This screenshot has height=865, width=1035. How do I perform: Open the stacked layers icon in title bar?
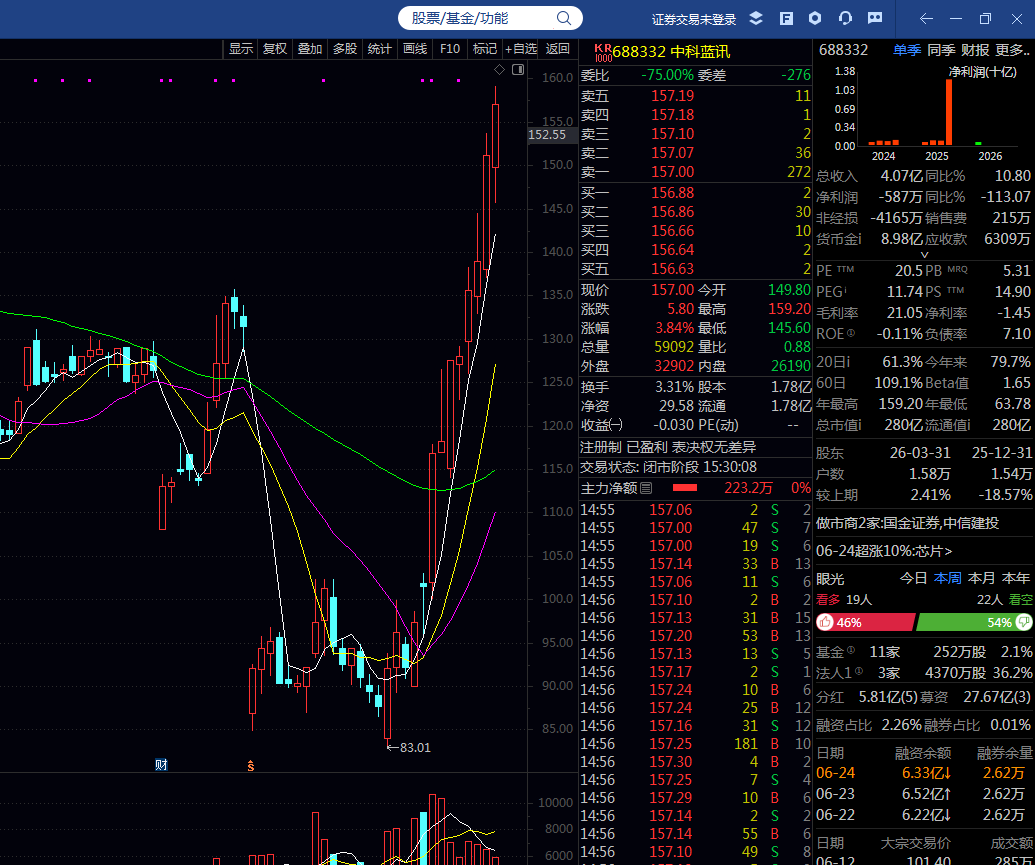756,18
